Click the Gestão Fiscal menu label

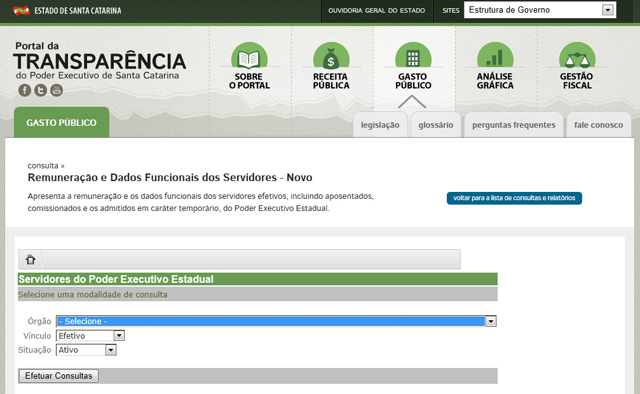[577, 81]
